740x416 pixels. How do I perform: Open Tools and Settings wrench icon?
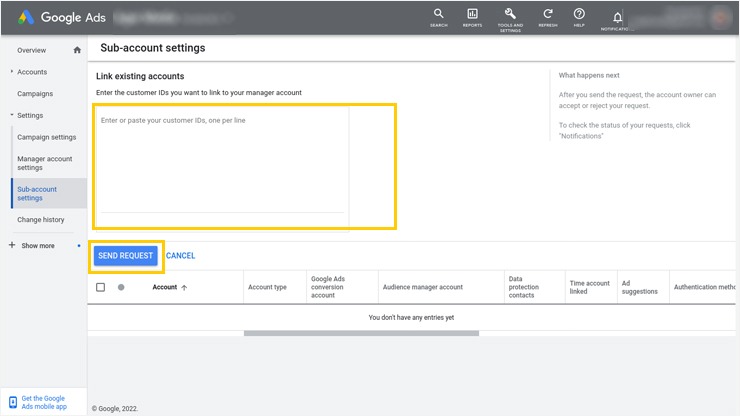[510, 15]
